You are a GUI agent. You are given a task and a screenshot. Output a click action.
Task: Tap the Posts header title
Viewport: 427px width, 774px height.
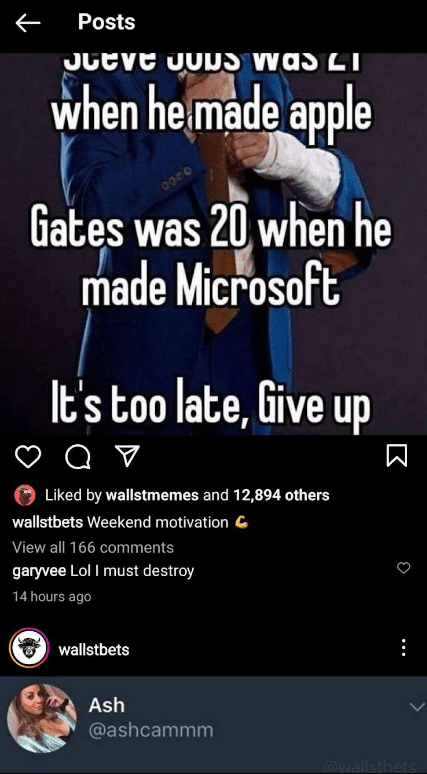pos(107,22)
